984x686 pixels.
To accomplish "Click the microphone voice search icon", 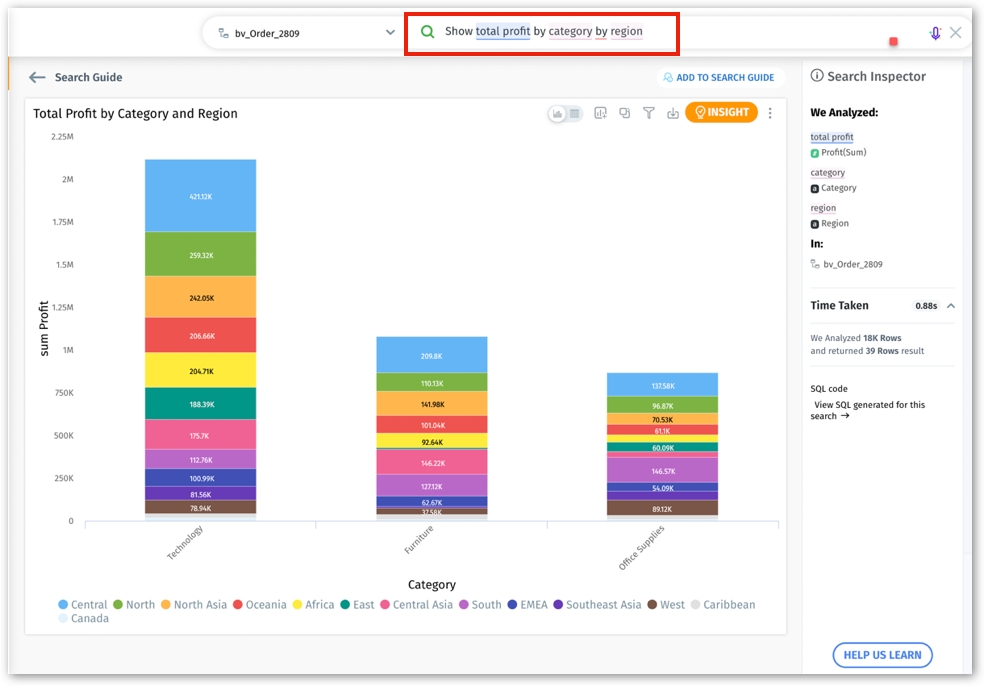I will tap(935, 33).
